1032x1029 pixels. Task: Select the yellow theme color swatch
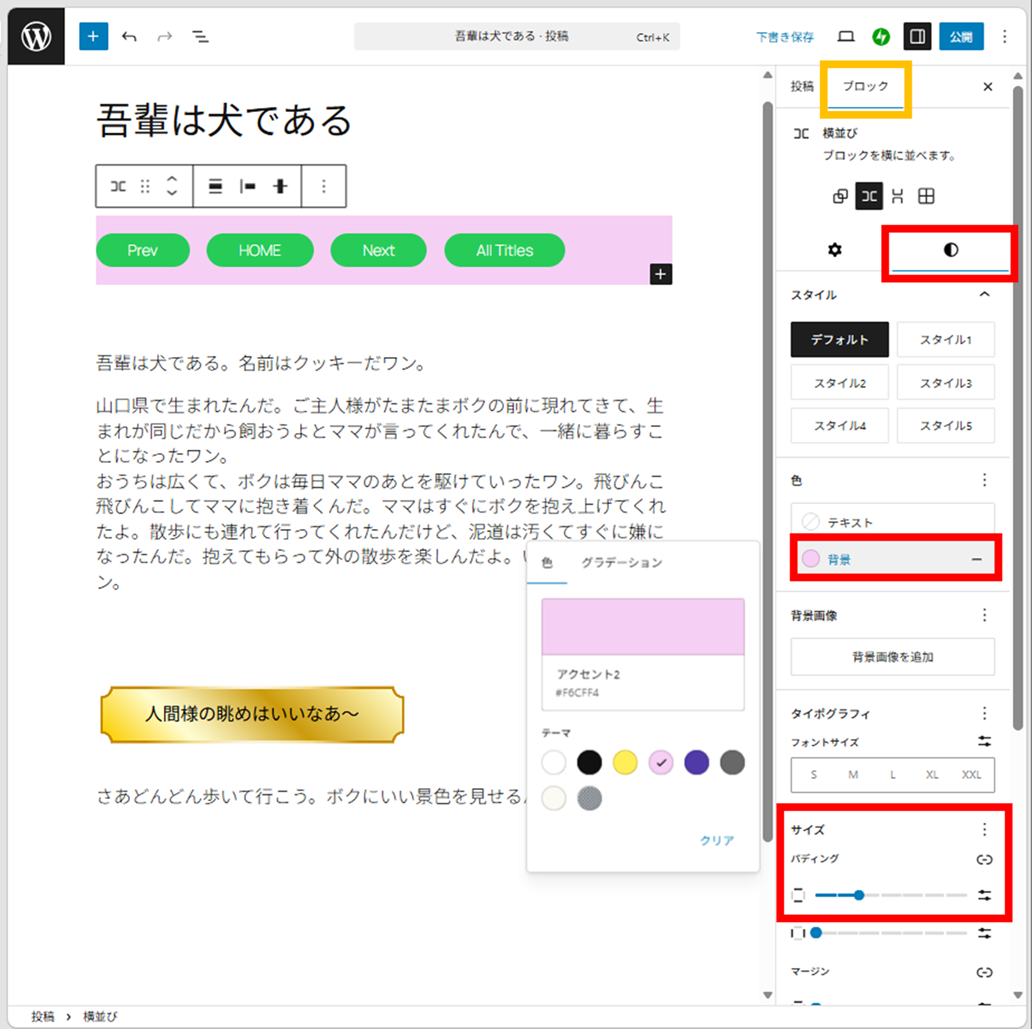point(625,763)
